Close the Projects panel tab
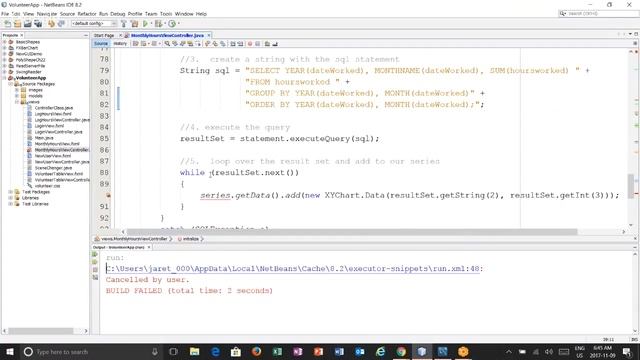 [22, 36]
